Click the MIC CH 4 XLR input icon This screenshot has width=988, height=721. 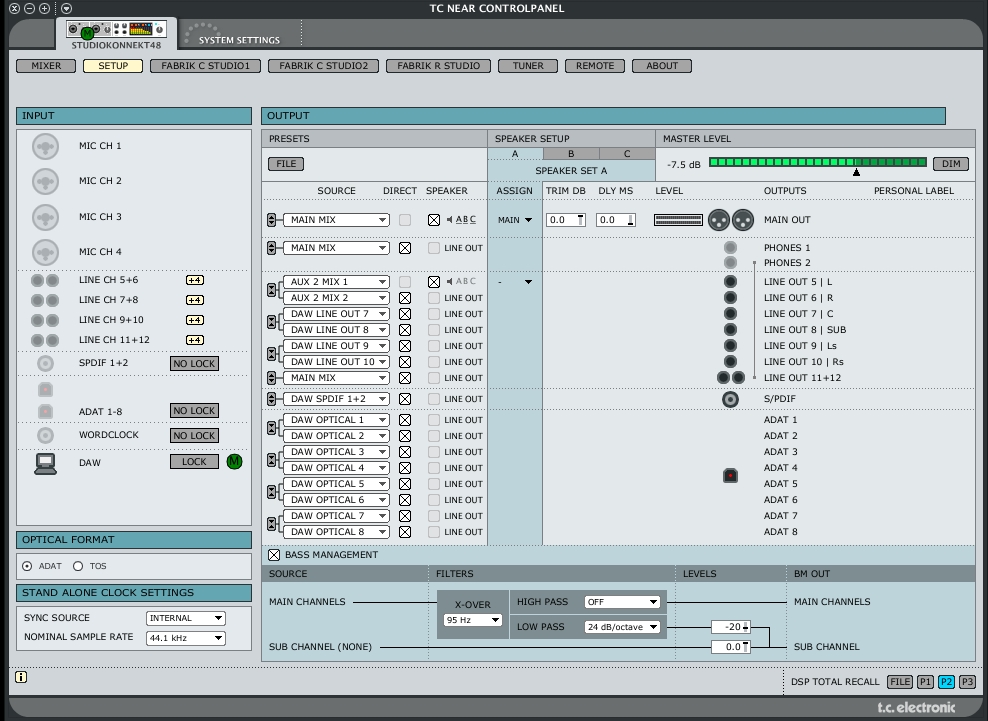click(x=45, y=252)
